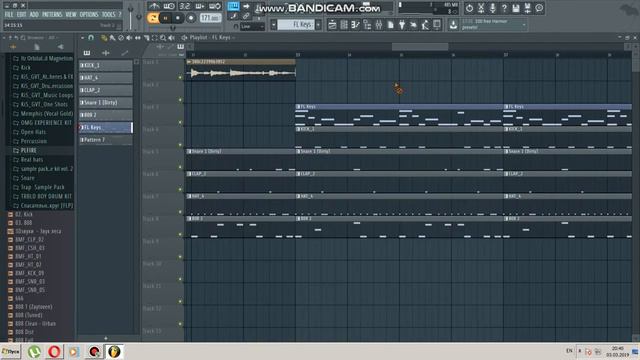Viewport: 640px width, 360px height.
Task: Toggle the magnet snap icon in playlist
Action: point(91,38)
